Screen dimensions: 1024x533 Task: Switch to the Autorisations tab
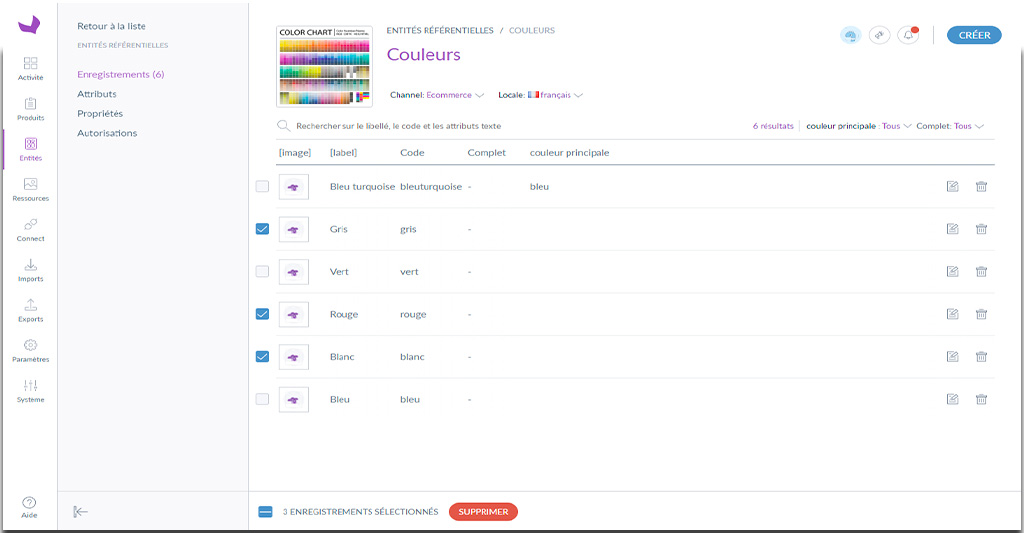(x=107, y=133)
